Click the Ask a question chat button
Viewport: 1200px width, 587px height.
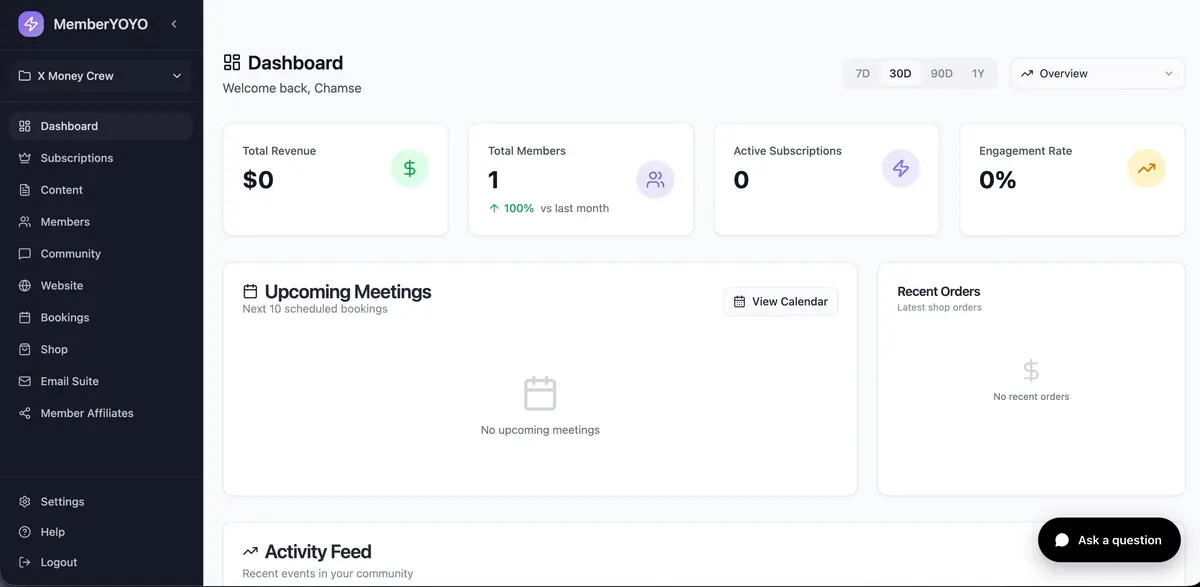(x=1109, y=539)
